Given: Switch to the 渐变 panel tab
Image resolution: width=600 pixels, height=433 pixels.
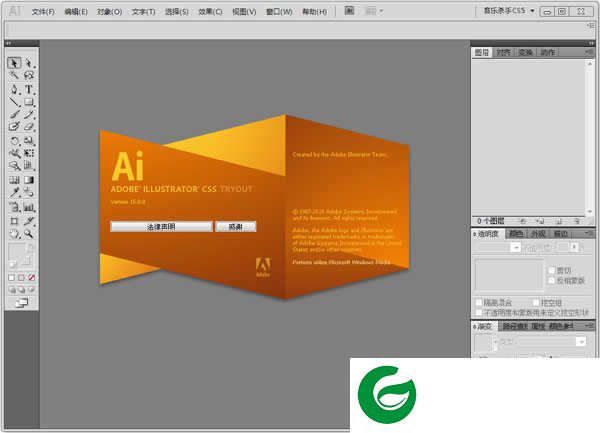Looking at the screenshot, I should click(484, 327).
